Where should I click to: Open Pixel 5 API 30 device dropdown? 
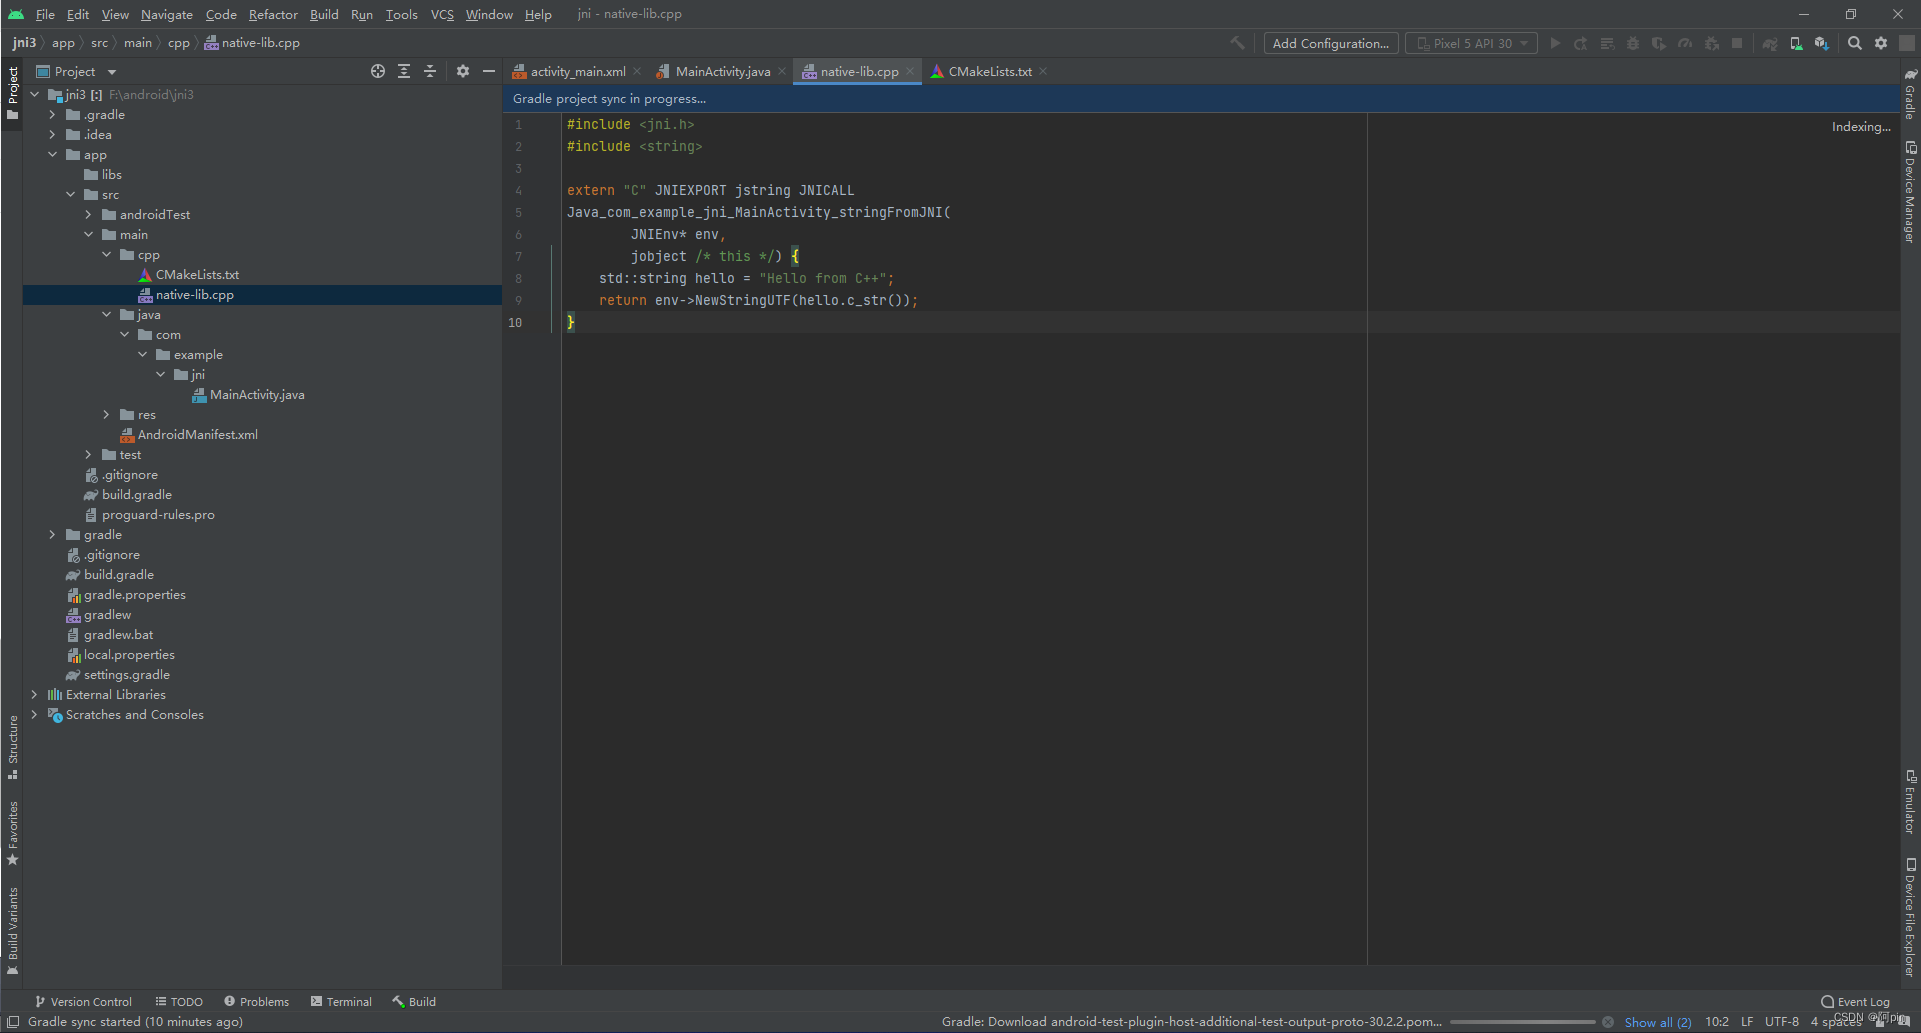1471,43
